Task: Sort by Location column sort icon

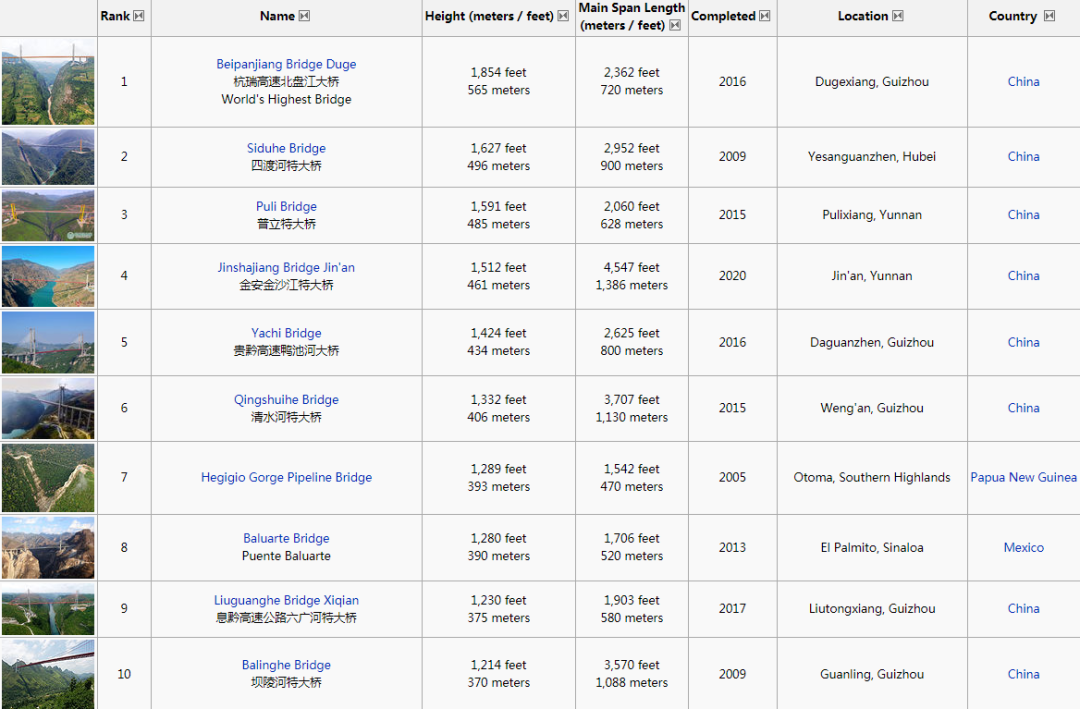Action: pos(897,16)
